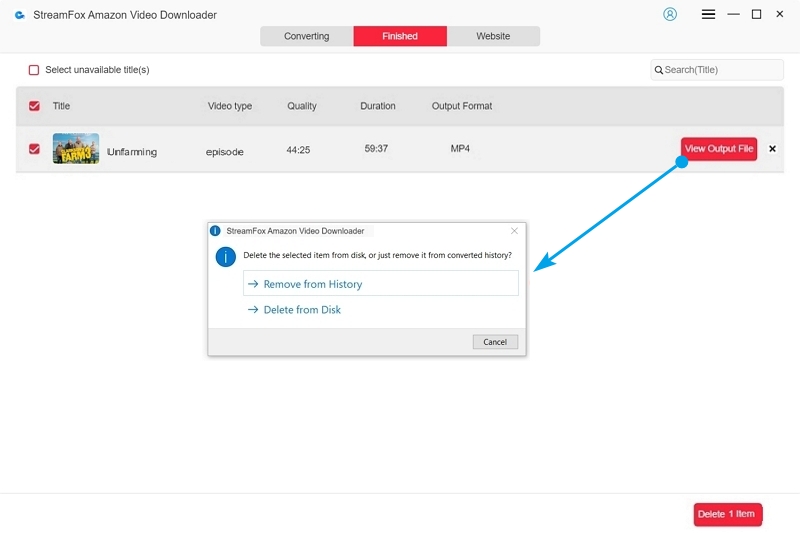Screen dimensions: 800x533
Task: Remove the Unfarming row with X icon
Action: [772, 148]
